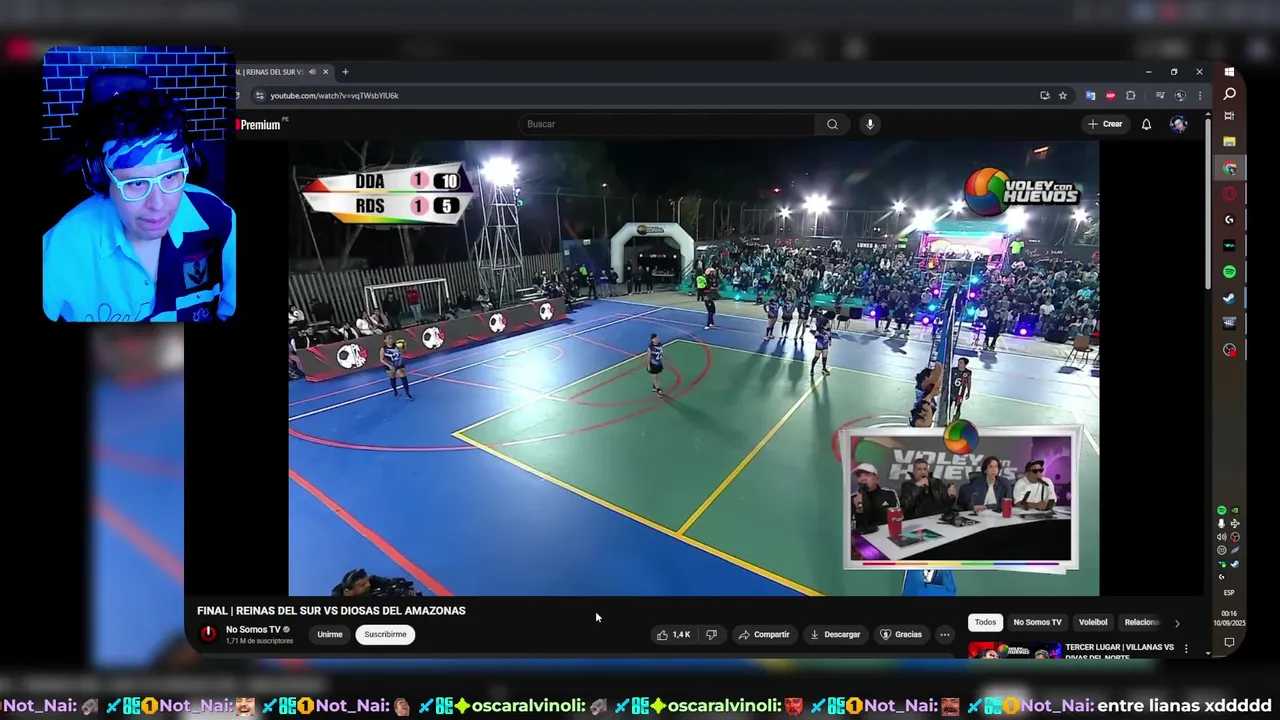Open the media controls icon in Chrome toolbar
Viewport: 1280px width, 720px height.
1160,96
